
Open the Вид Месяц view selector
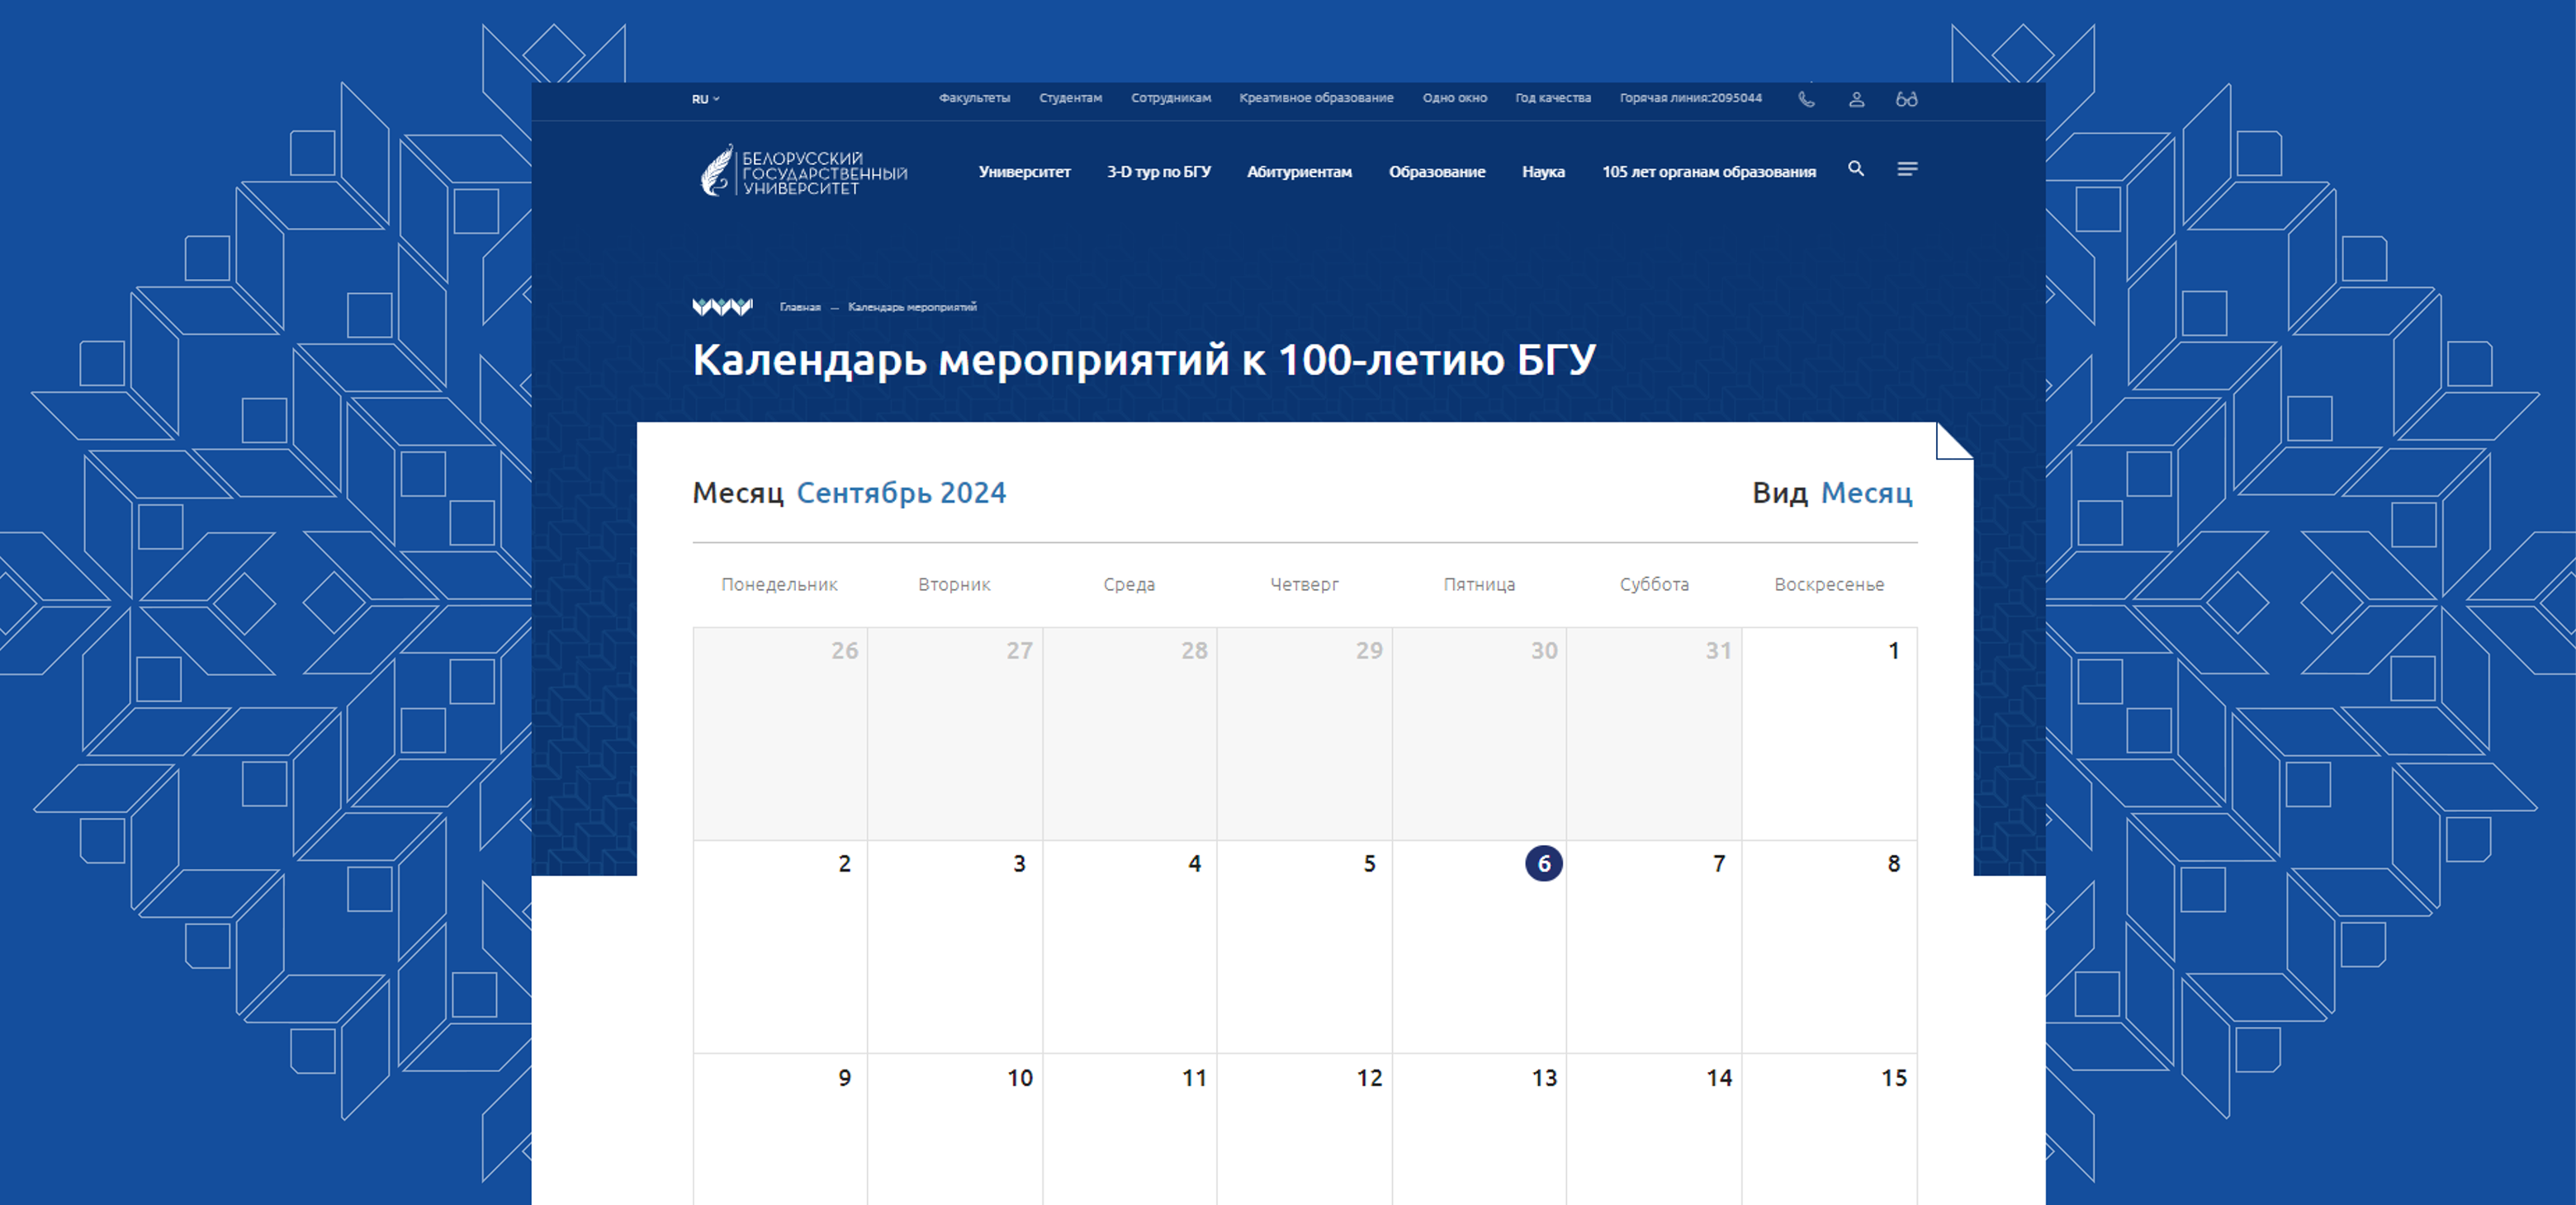click(1866, 493)
